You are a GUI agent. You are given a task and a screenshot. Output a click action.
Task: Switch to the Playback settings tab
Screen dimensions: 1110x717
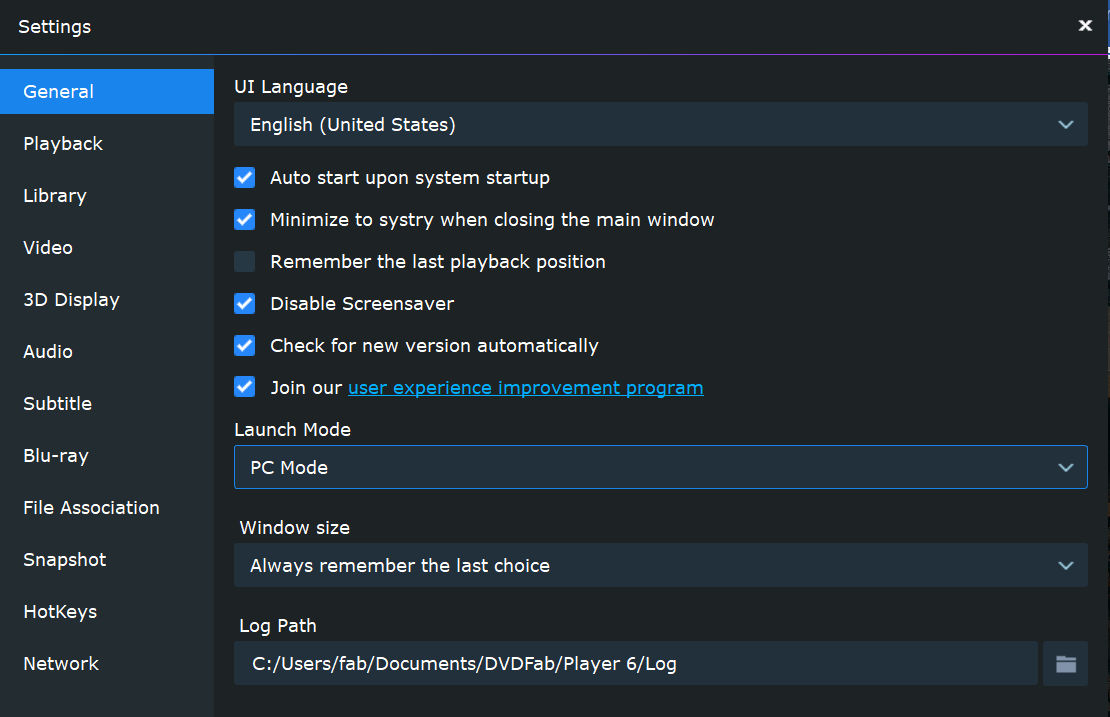tap(63, 144)
